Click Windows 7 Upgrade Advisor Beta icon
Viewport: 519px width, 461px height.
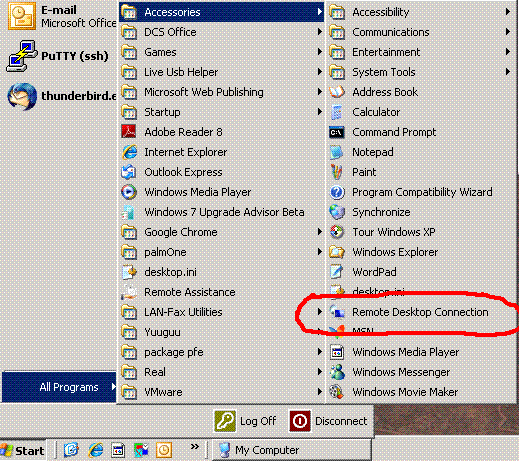tap(129, 212)
